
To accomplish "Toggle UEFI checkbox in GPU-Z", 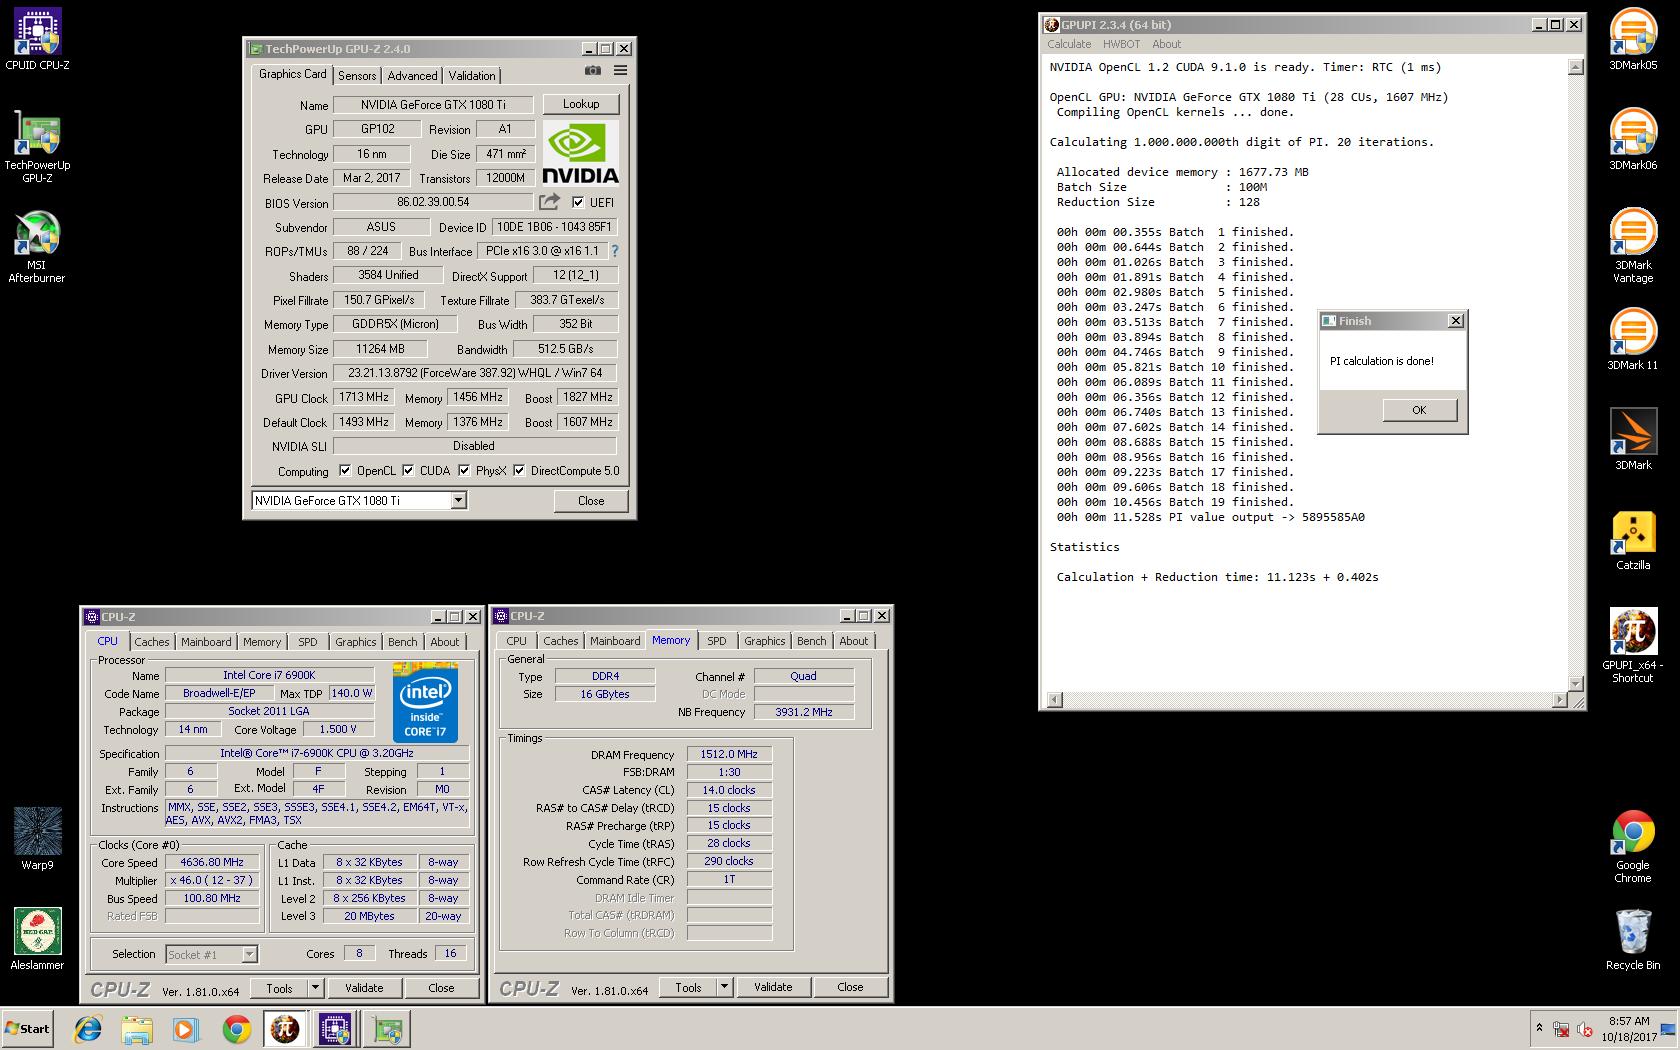I will point(577,202).
